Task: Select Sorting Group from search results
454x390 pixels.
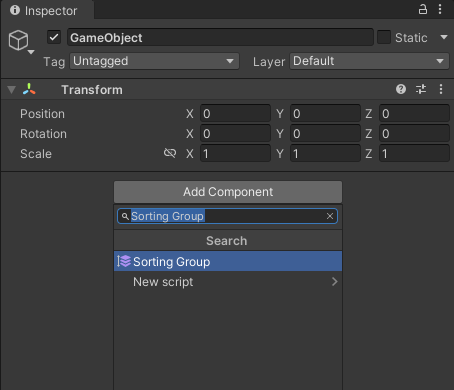Action: coord(228,261)
